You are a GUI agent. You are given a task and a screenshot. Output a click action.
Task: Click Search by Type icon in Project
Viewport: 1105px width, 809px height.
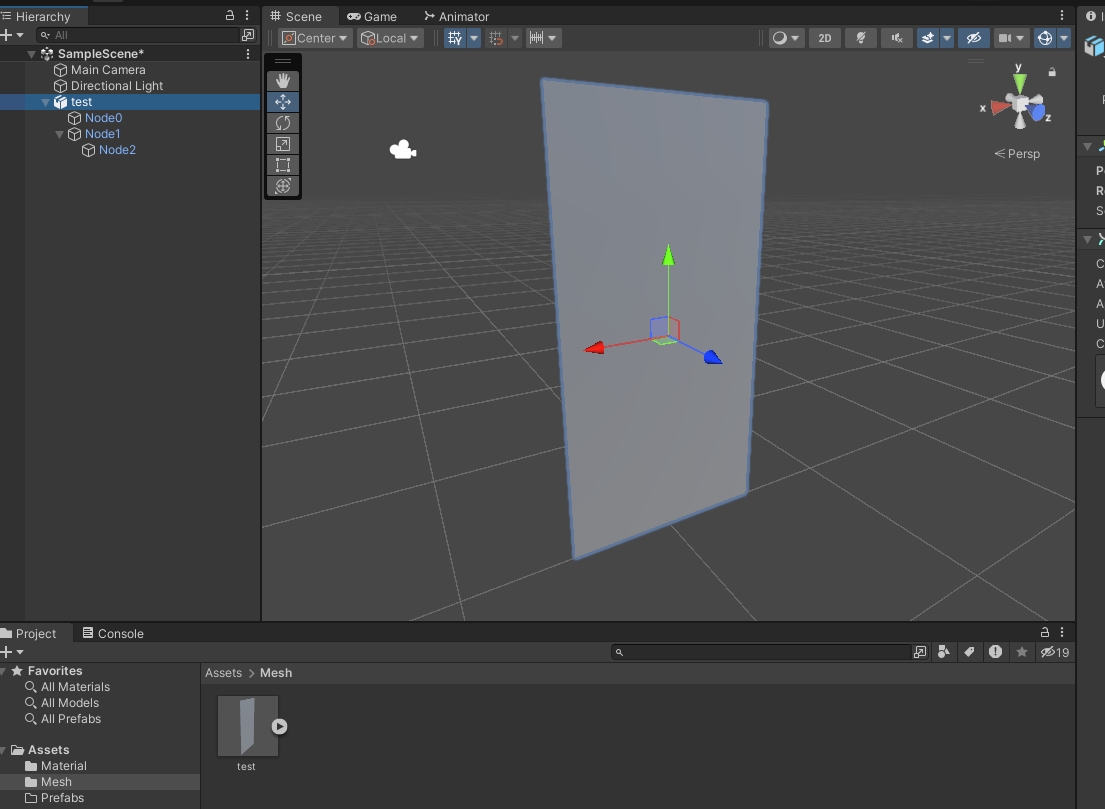[944, 652]
